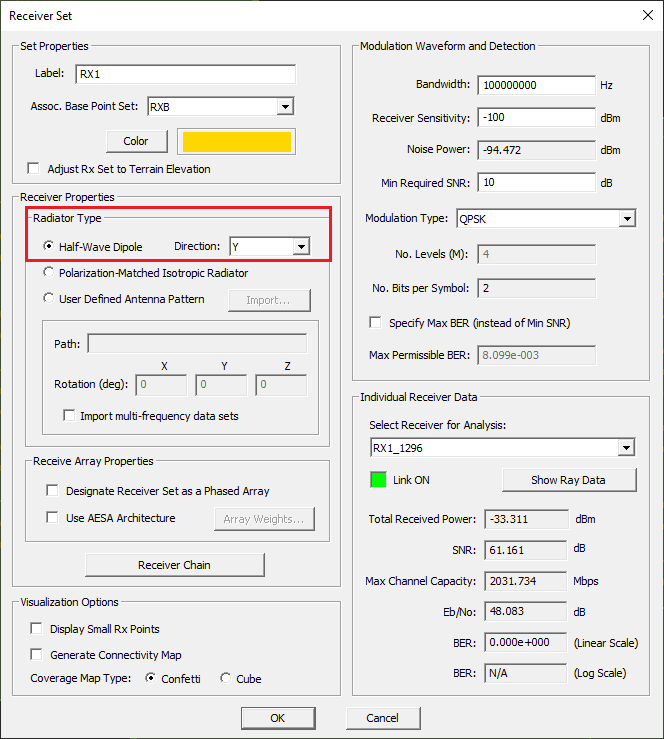Click the yellow color swatch

click(237, 141)
